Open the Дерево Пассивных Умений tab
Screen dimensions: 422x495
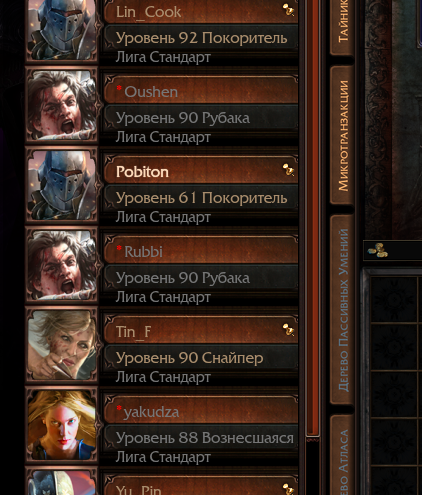[342, 309]
